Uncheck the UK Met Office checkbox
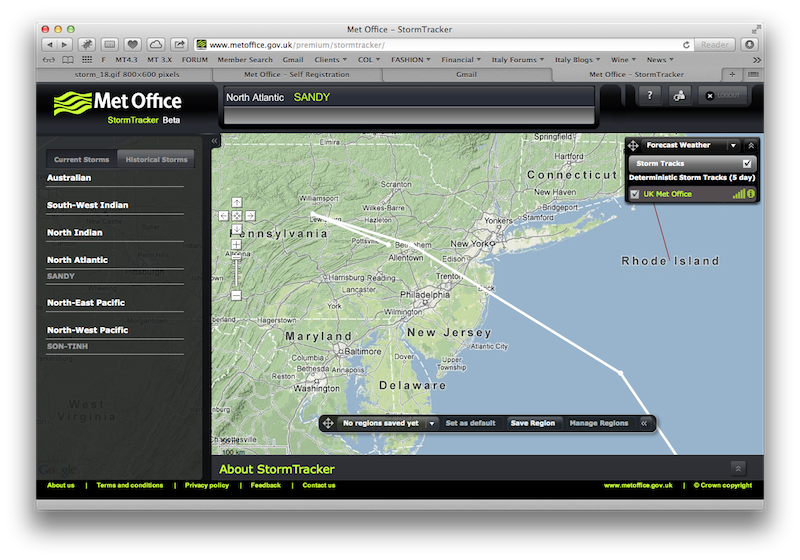The height and width of the screenshot is (560, 800). click(635, 194)
